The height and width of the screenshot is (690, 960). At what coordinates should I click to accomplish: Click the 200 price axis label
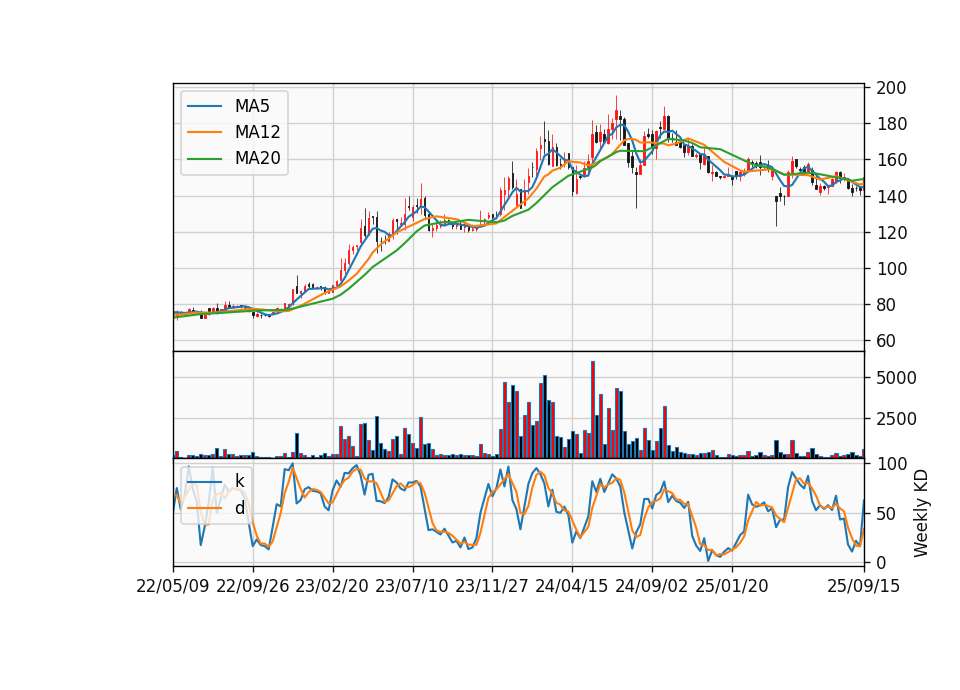[891, 88]
